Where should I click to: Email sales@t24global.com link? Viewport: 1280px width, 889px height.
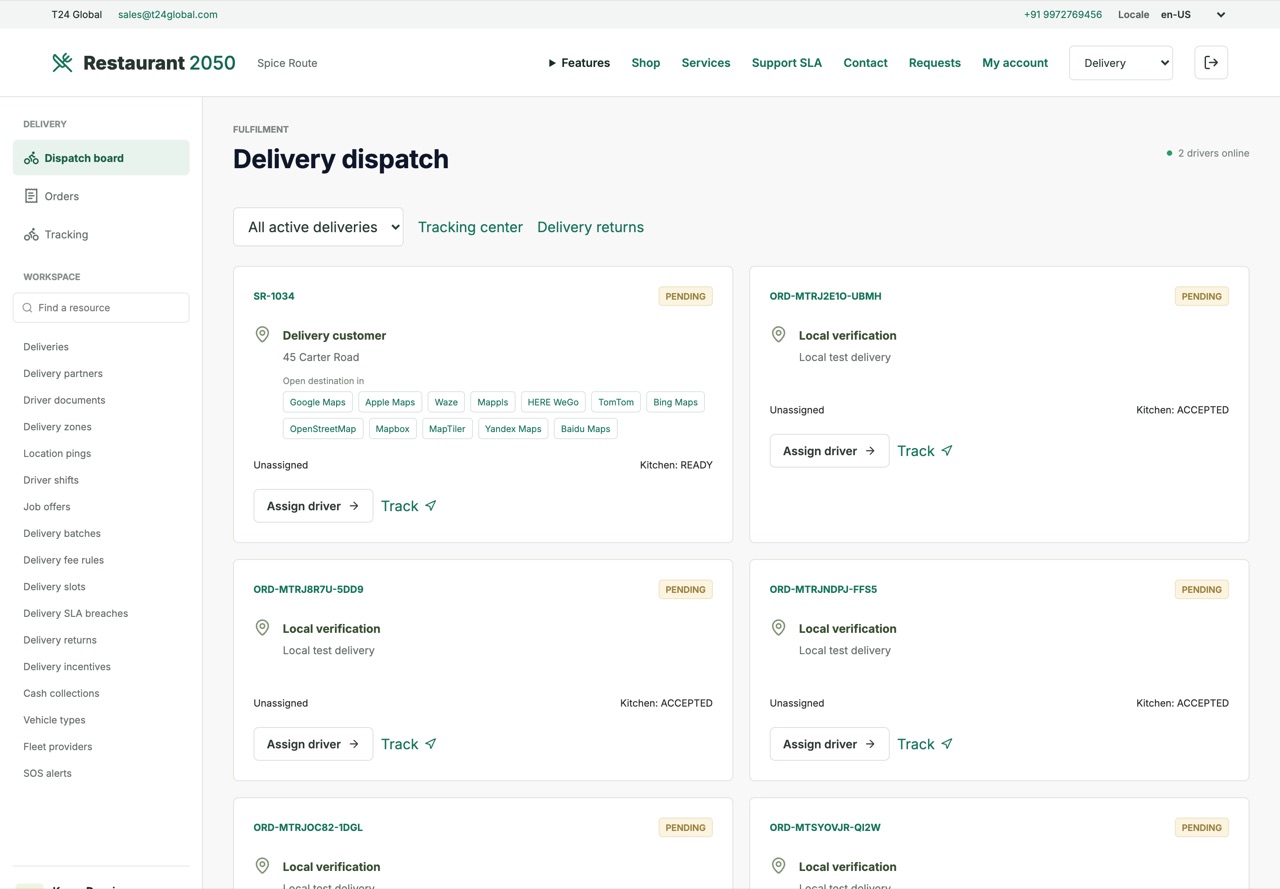pos(168,15)
